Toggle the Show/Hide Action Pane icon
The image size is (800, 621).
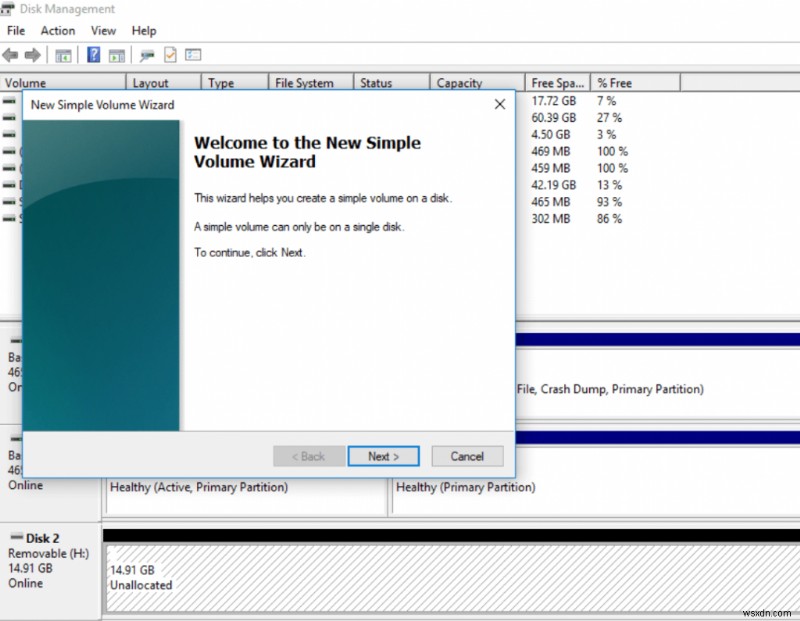tap(117, 55)
